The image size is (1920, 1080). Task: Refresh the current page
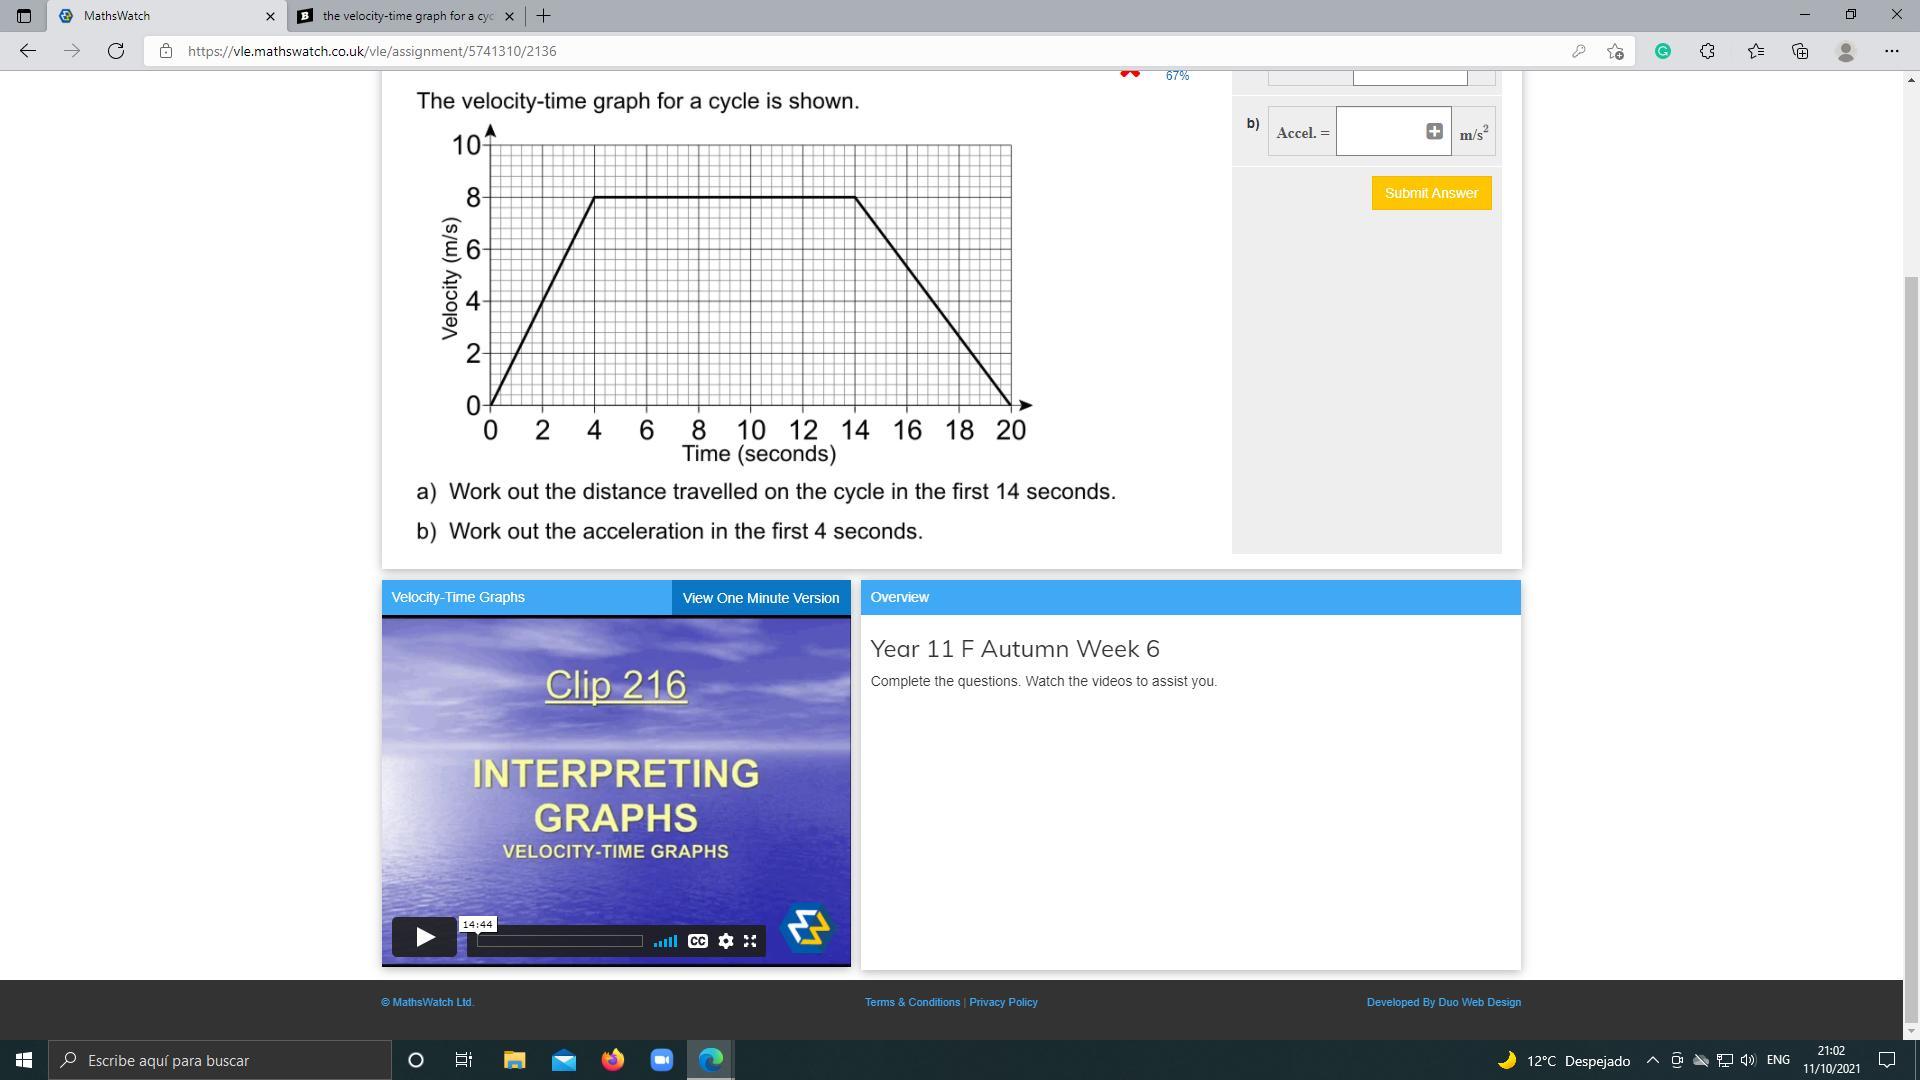[116, 51]
